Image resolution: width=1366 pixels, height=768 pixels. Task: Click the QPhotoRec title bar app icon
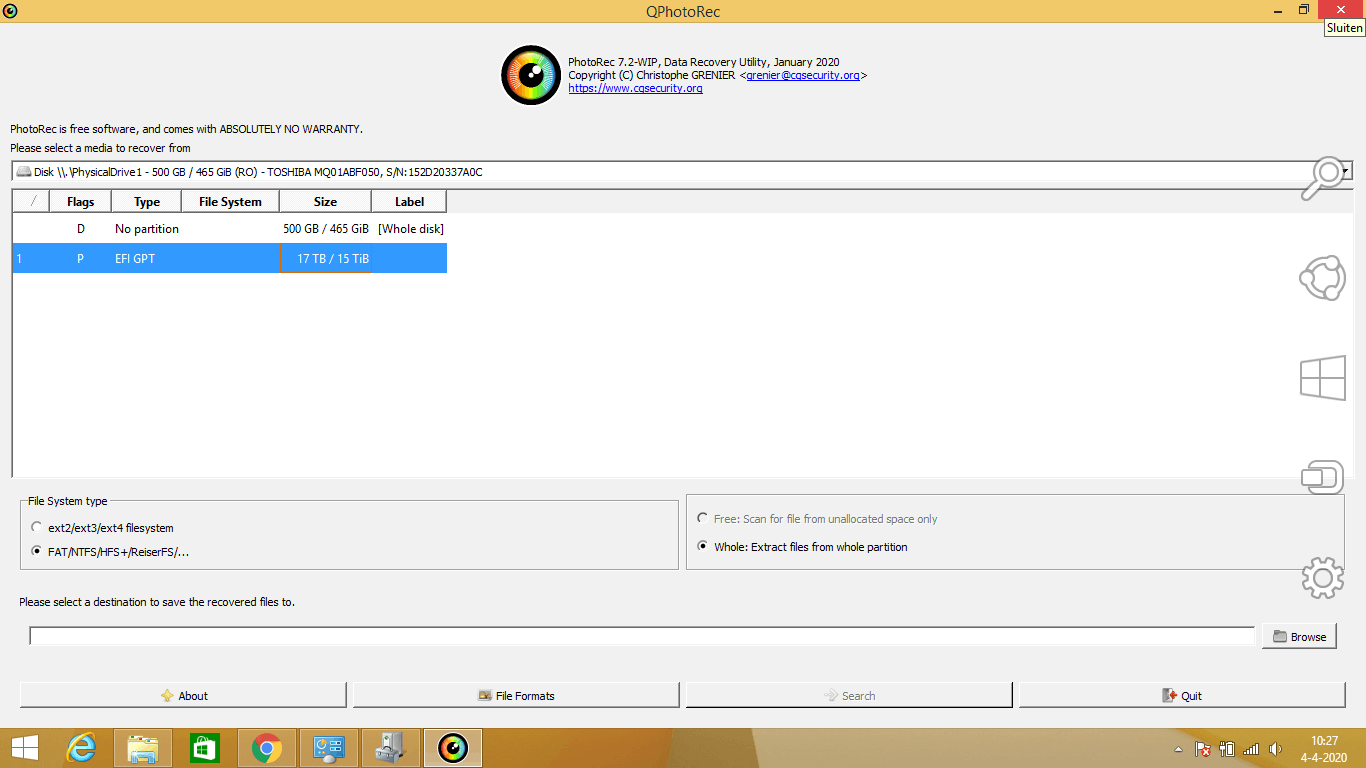click(x=10, y=11)
